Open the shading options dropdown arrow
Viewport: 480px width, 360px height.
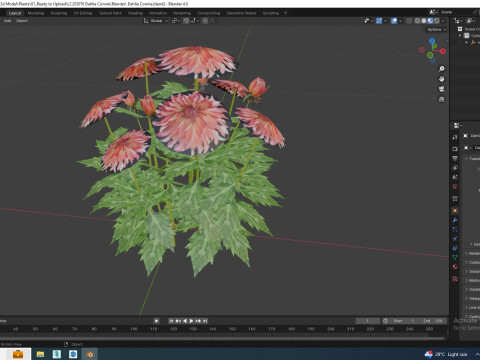443,21
